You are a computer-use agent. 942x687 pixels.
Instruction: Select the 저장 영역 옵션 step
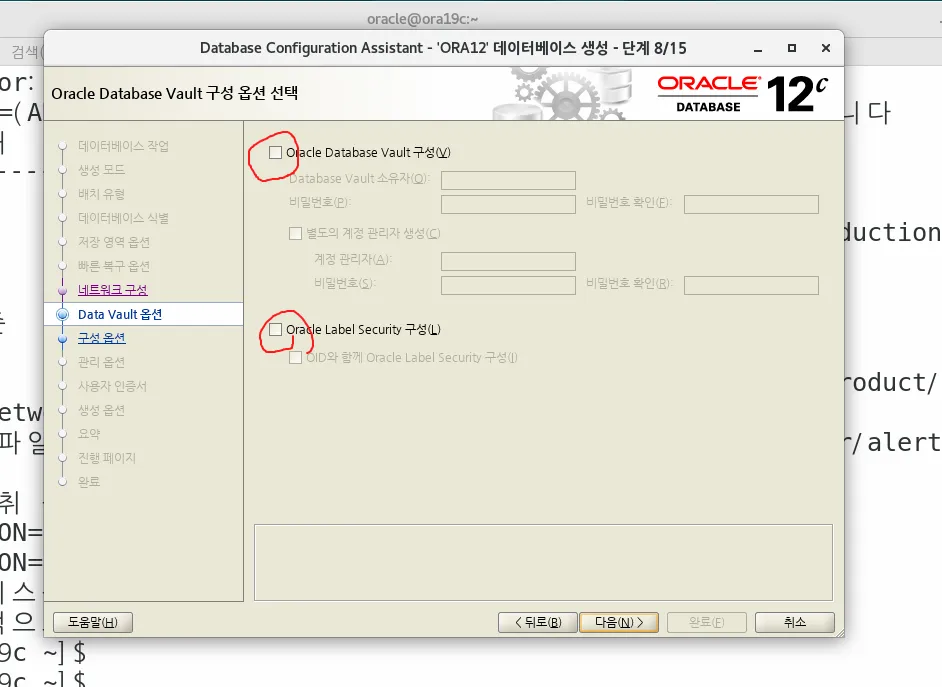pos(114,242)
